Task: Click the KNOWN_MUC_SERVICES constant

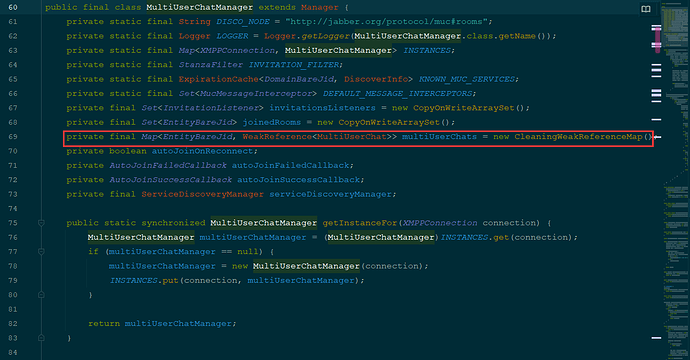Action: [466, 79]
